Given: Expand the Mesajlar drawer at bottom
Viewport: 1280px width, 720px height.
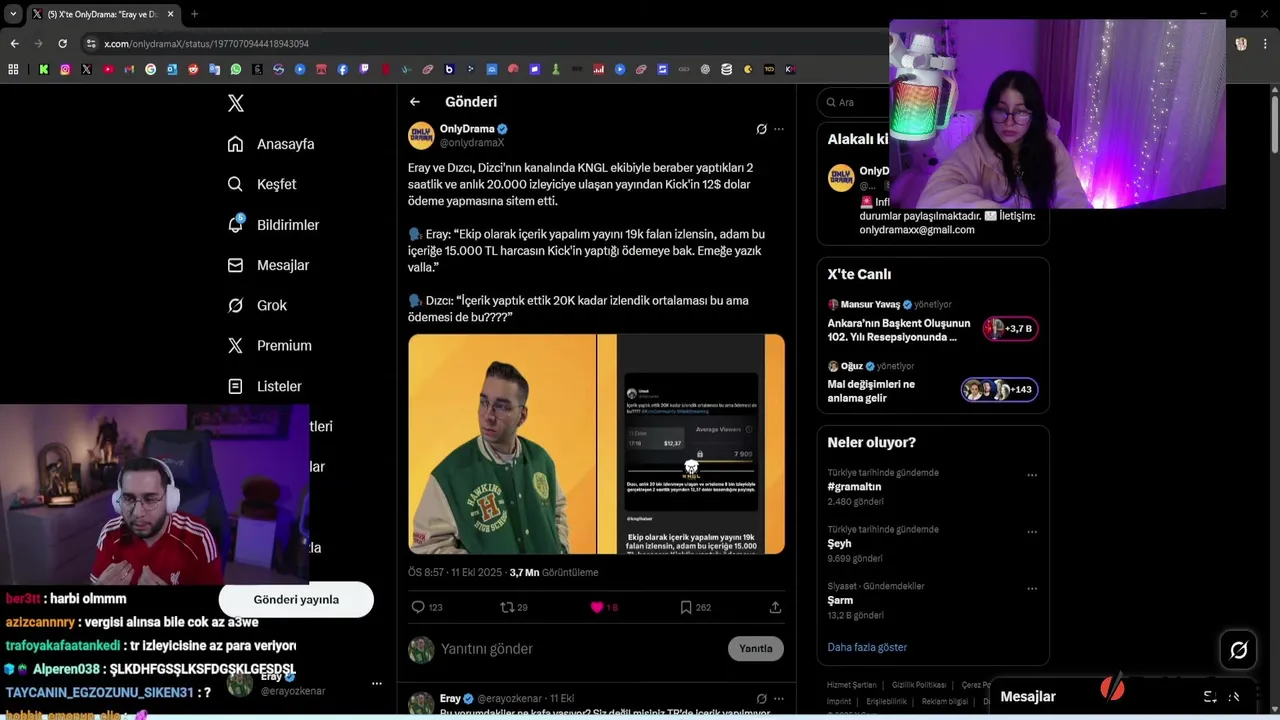Looking at the screenshot, I should tap(1235, 697).
